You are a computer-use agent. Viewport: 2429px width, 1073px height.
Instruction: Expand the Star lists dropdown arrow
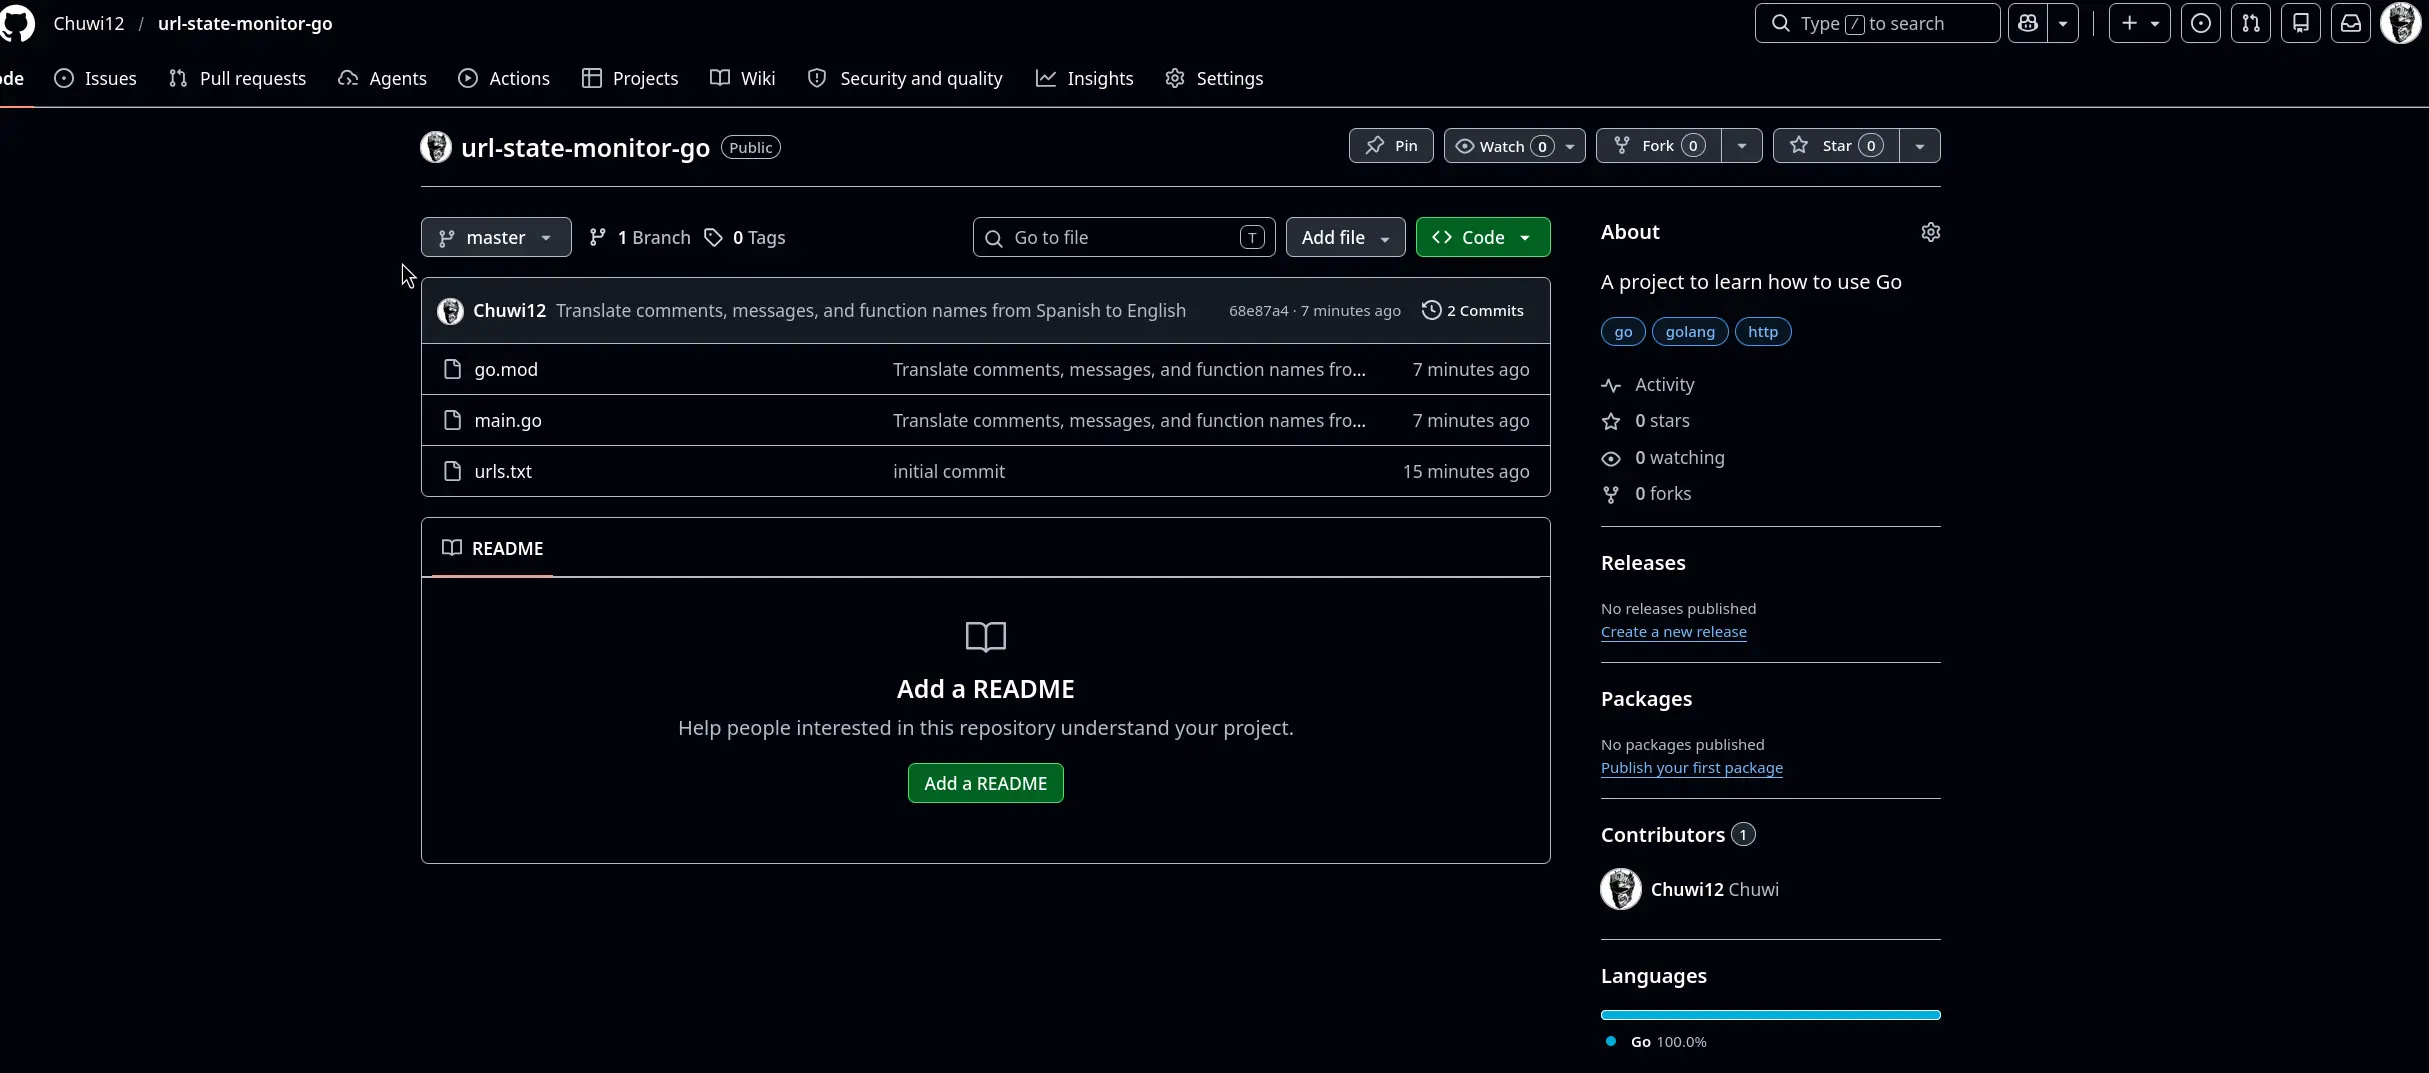[x=1920, y=145]
